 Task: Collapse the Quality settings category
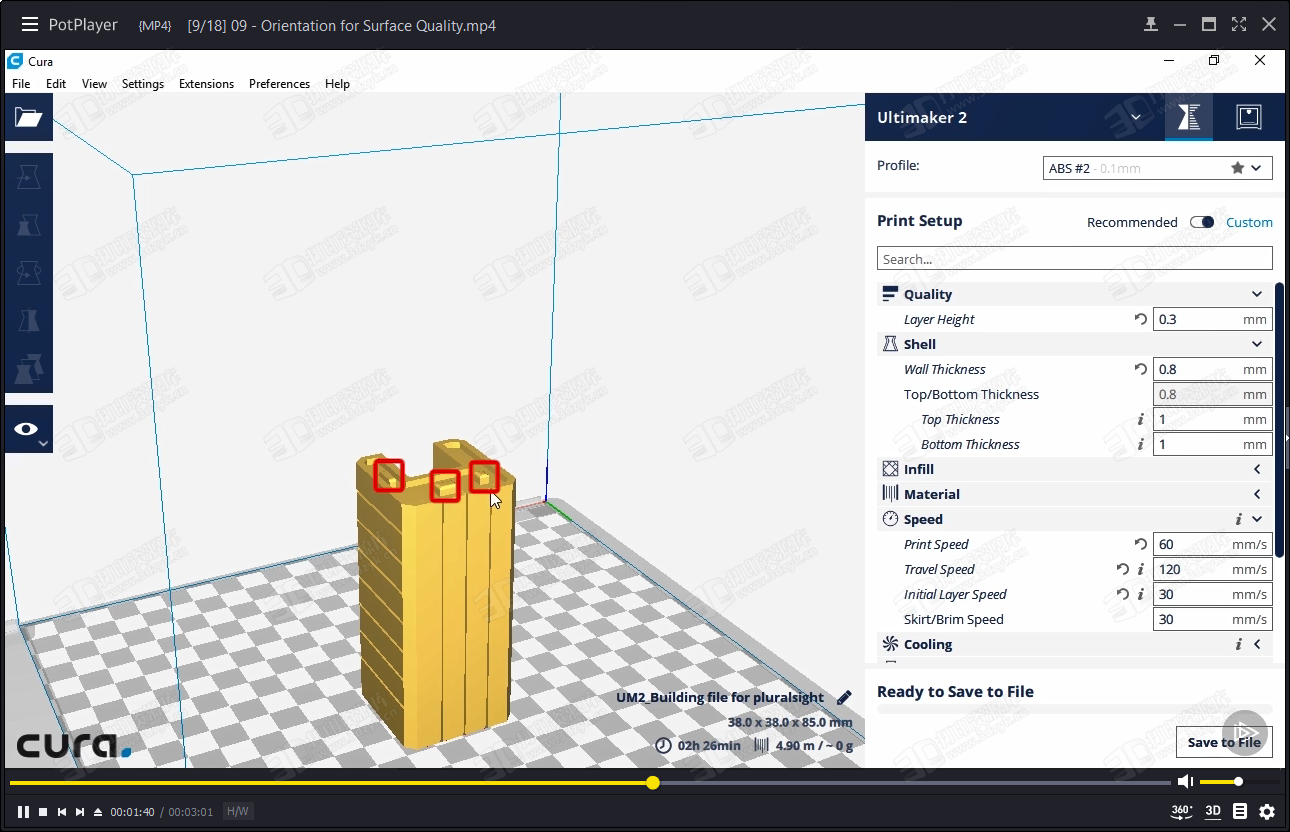1257,294
